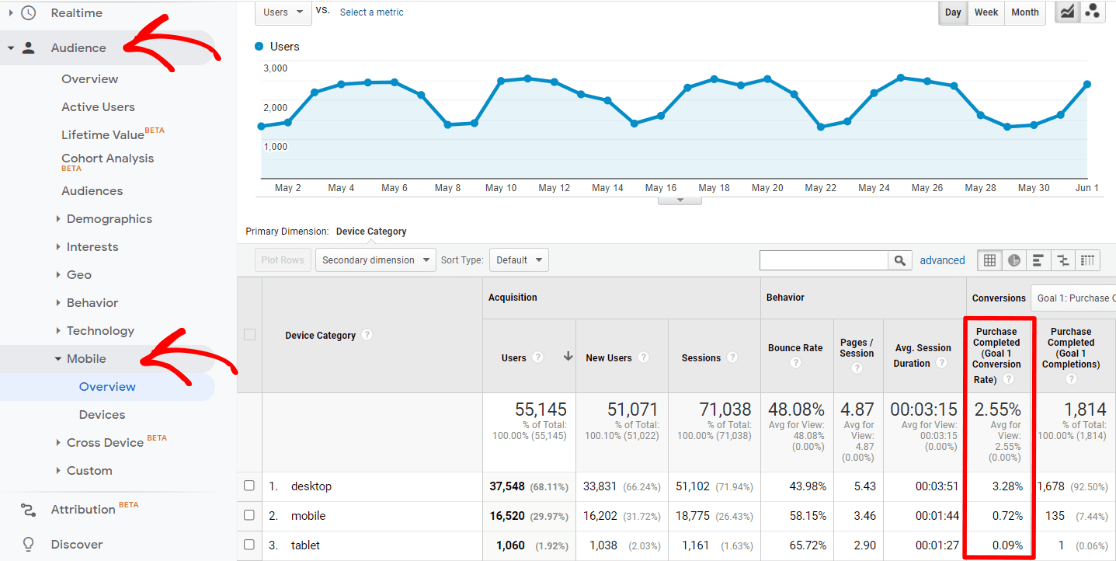The width and height of the screenshot is (1116, 561).
Task: Open Active Users report
Action: click(x=98, y=107)
